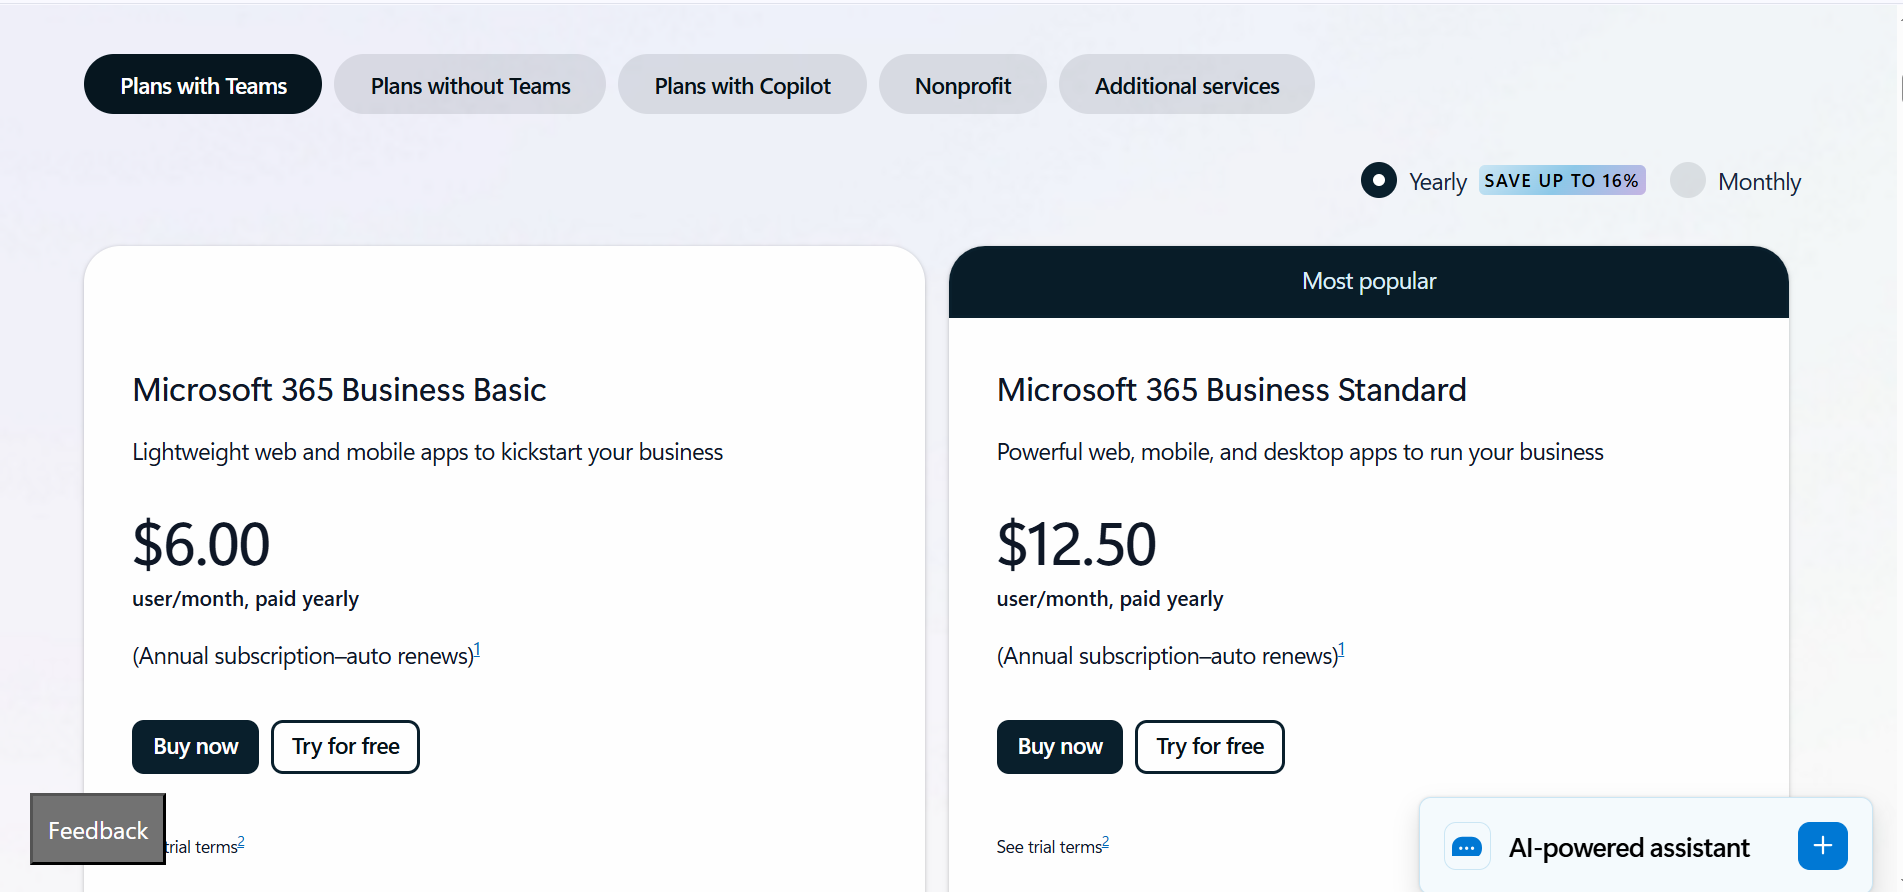The height and width of the screenshot is (892, 1903).
Task: Click Try for free for Business Standard
Action: pos(1210,747)
